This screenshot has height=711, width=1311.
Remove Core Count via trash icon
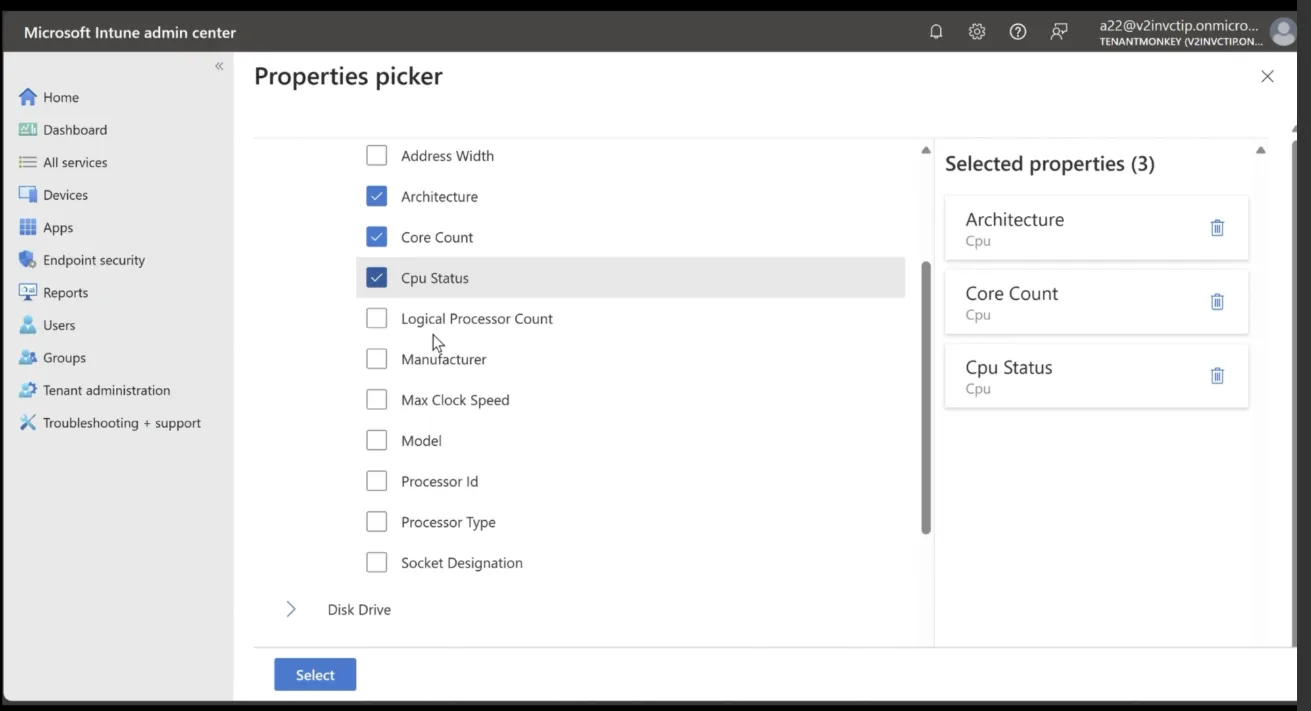[1217, 302]
